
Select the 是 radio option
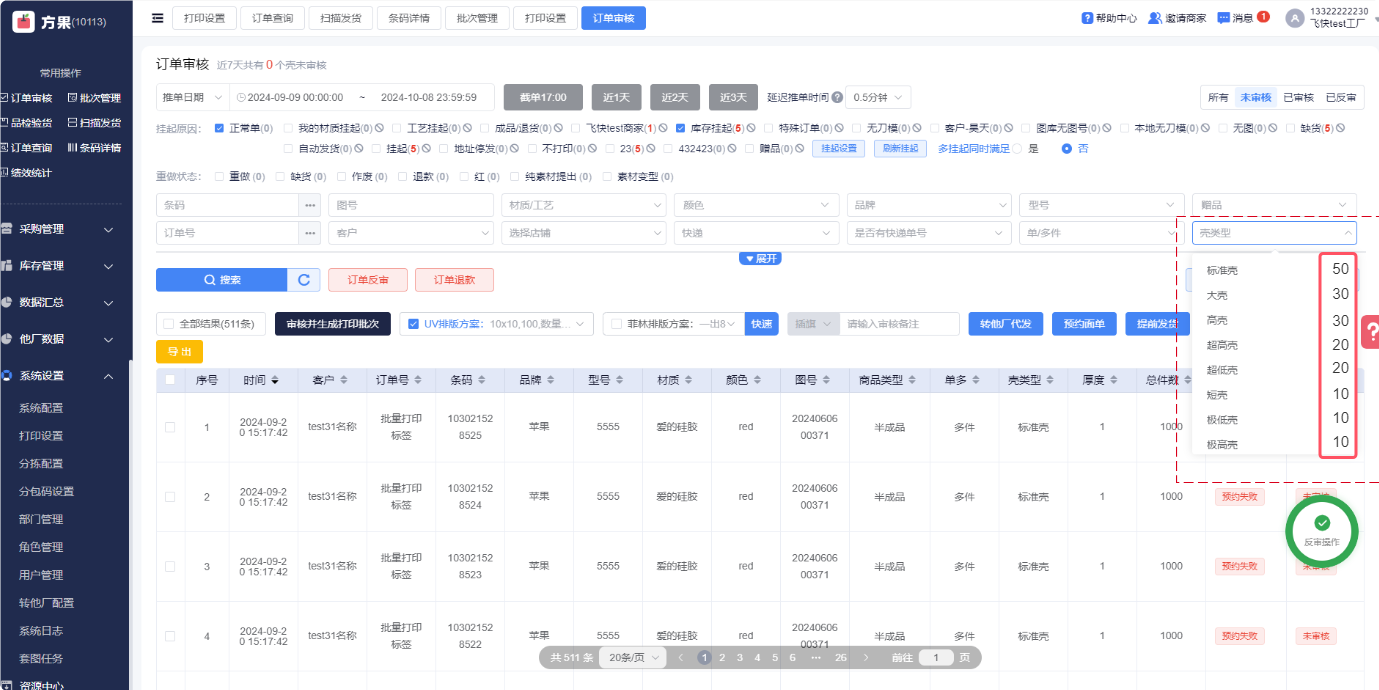(x=1019, y=148)
